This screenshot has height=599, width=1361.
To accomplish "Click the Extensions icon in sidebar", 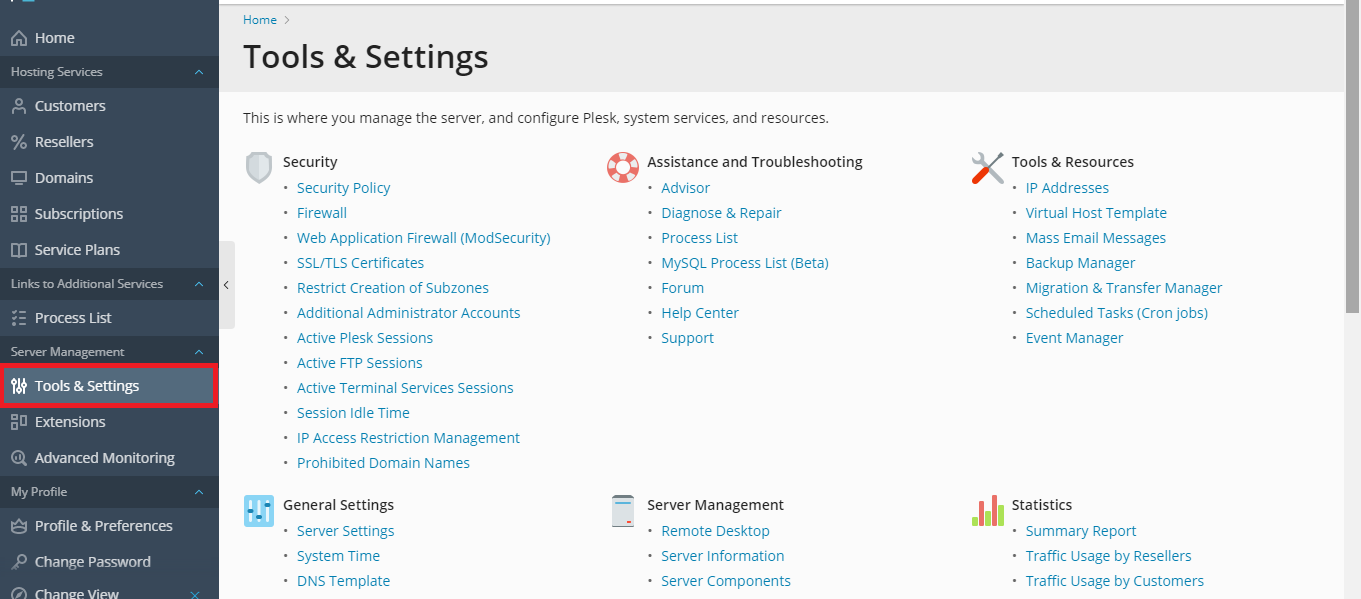I will [18, 422].
